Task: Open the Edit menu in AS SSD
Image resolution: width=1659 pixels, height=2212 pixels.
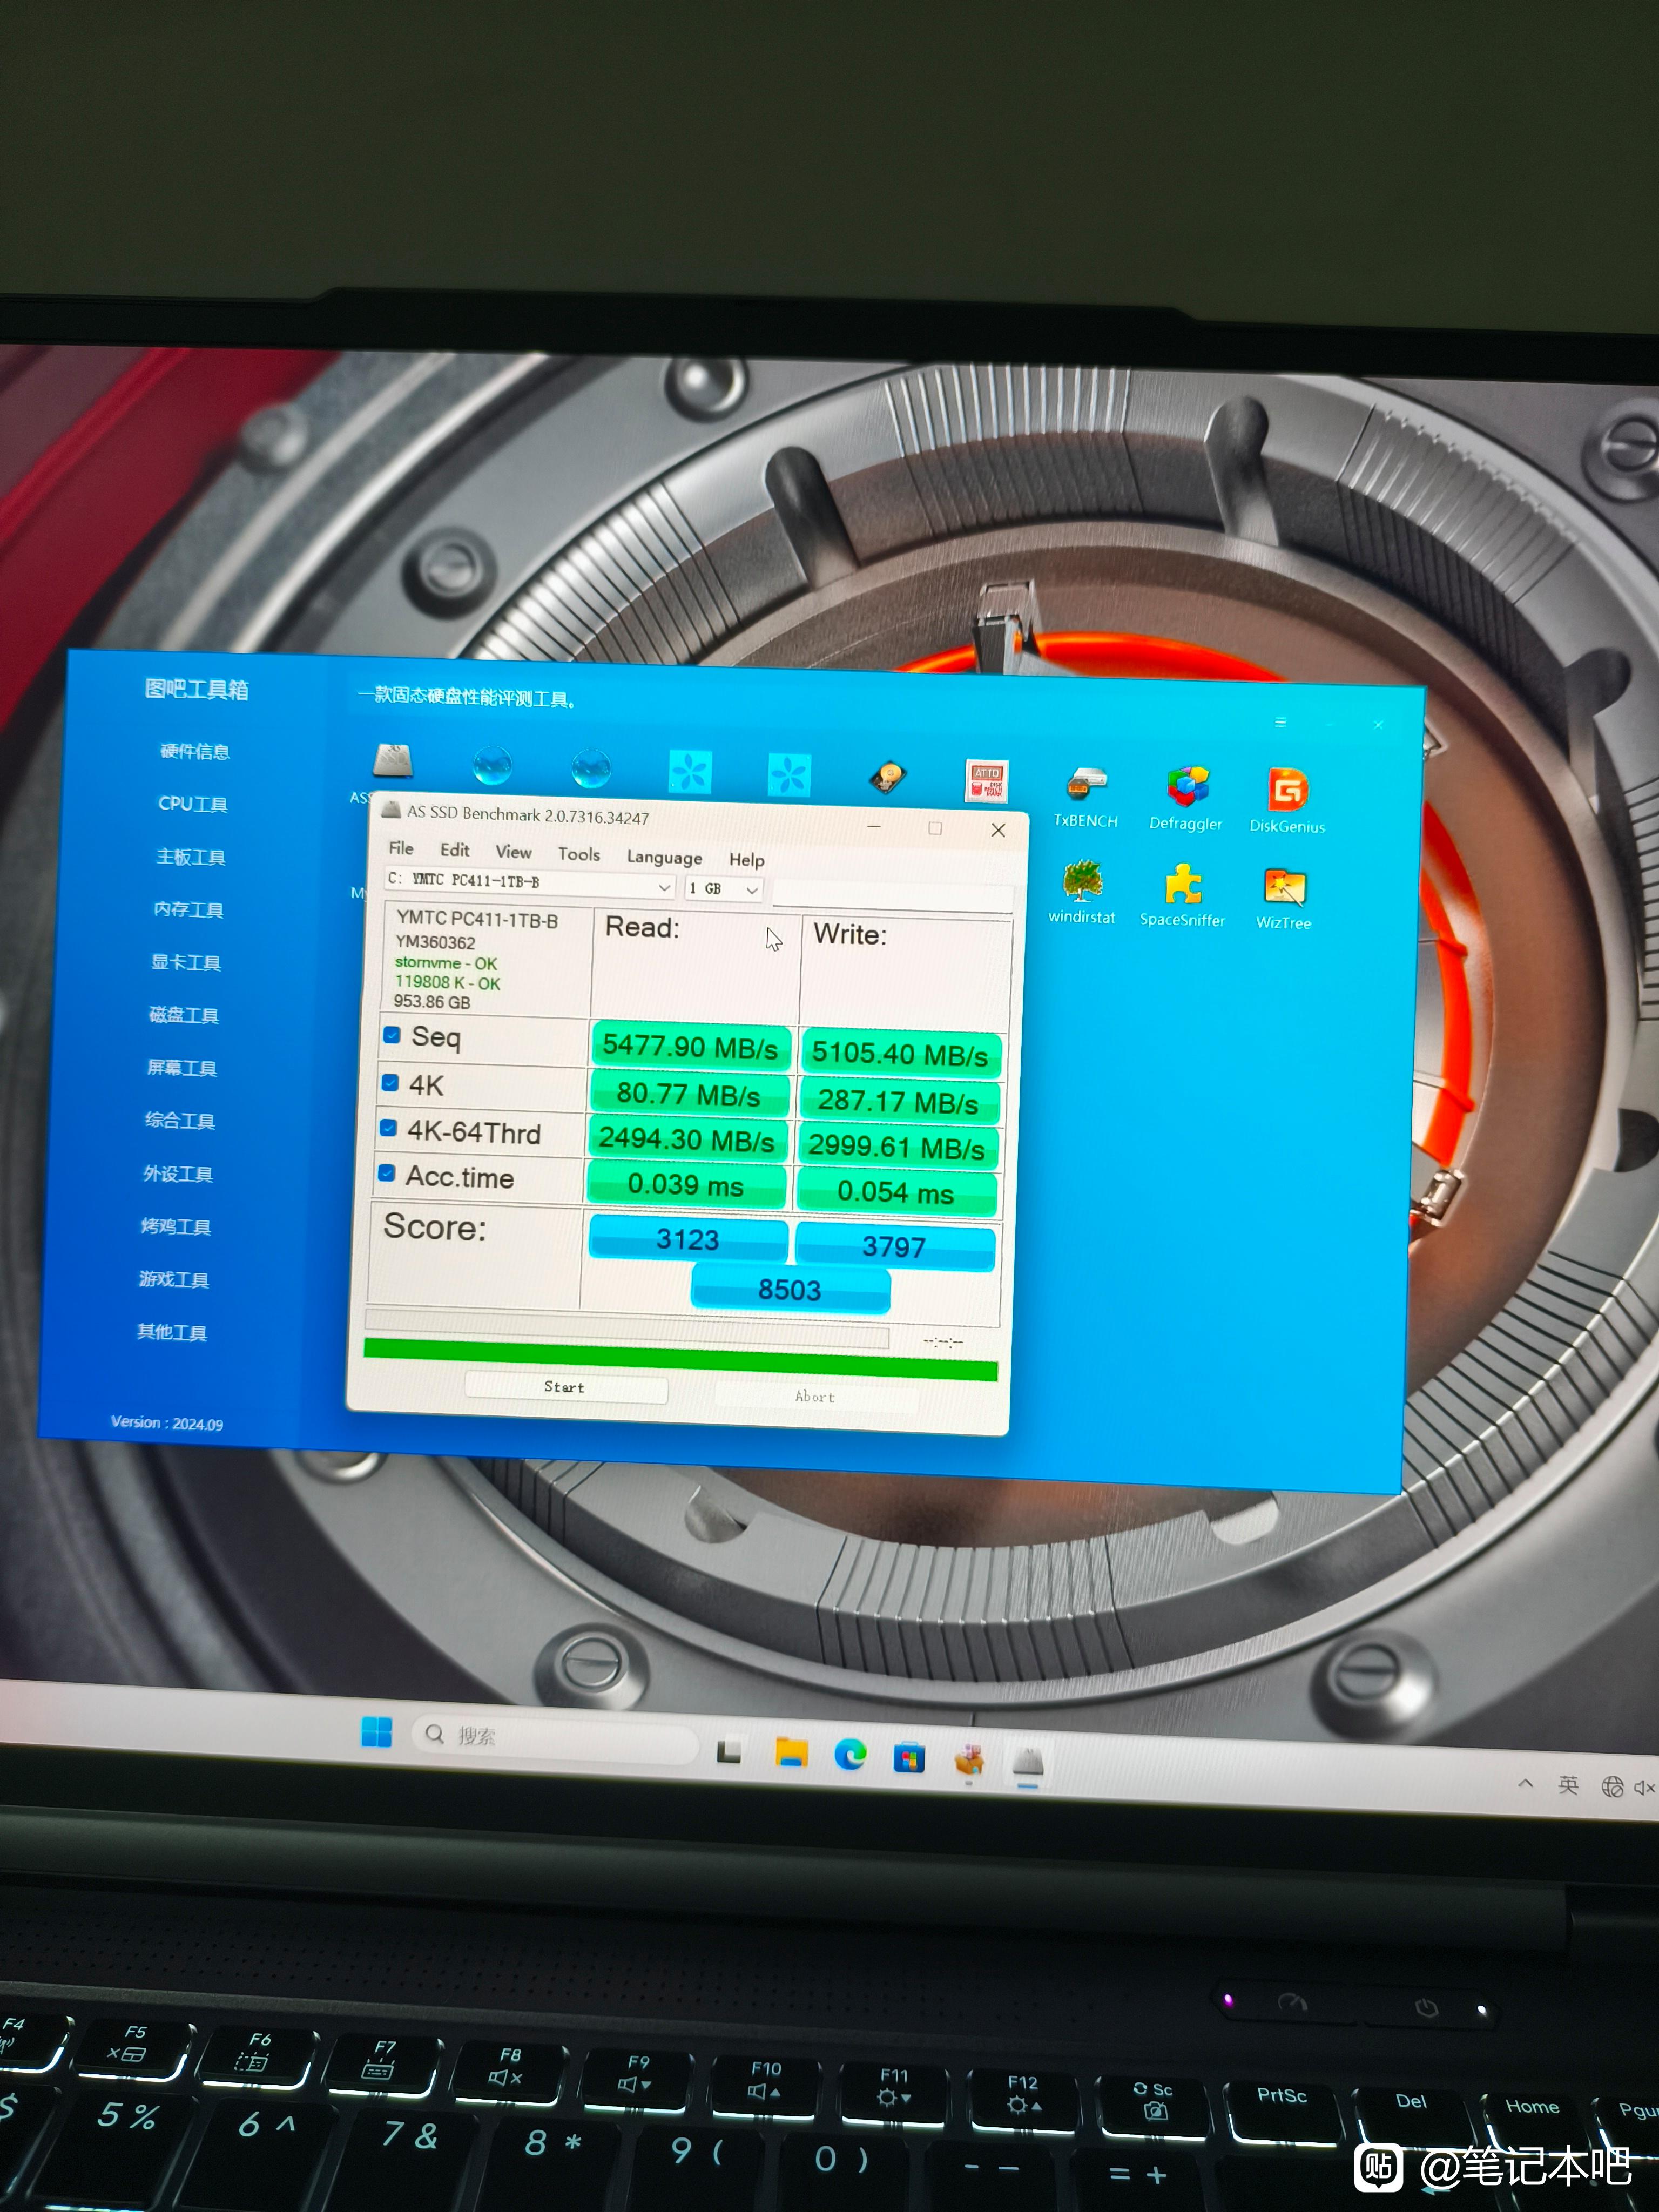Action: point(455,850)
